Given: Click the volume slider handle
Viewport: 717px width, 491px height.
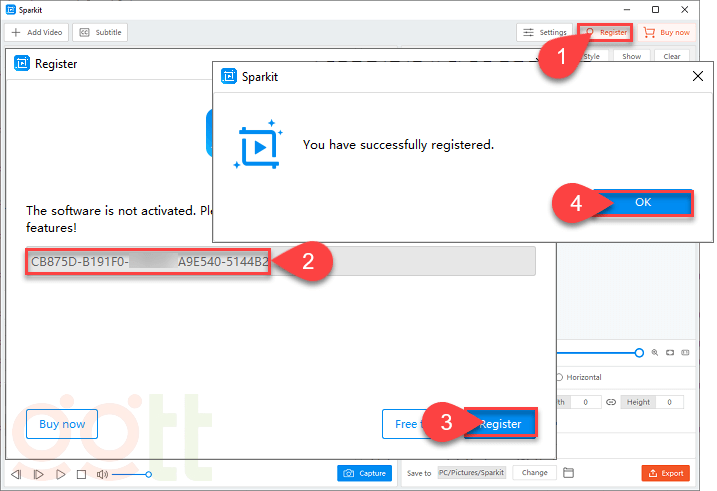Looking at the screenshot, I should pos(149,474).
